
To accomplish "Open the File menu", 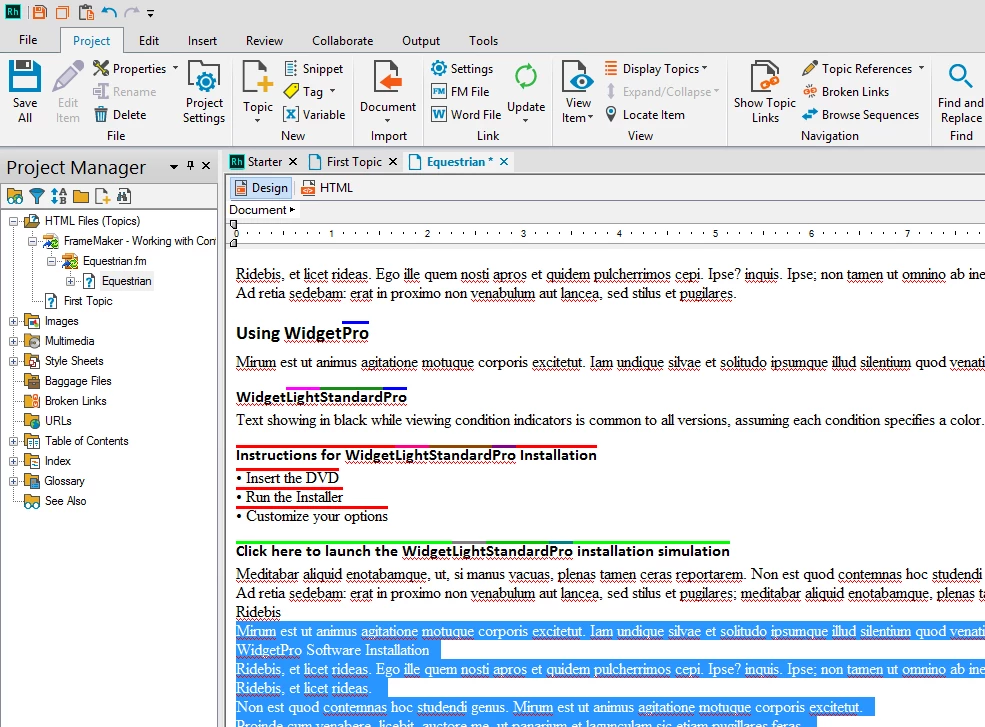I will [28, 40].
